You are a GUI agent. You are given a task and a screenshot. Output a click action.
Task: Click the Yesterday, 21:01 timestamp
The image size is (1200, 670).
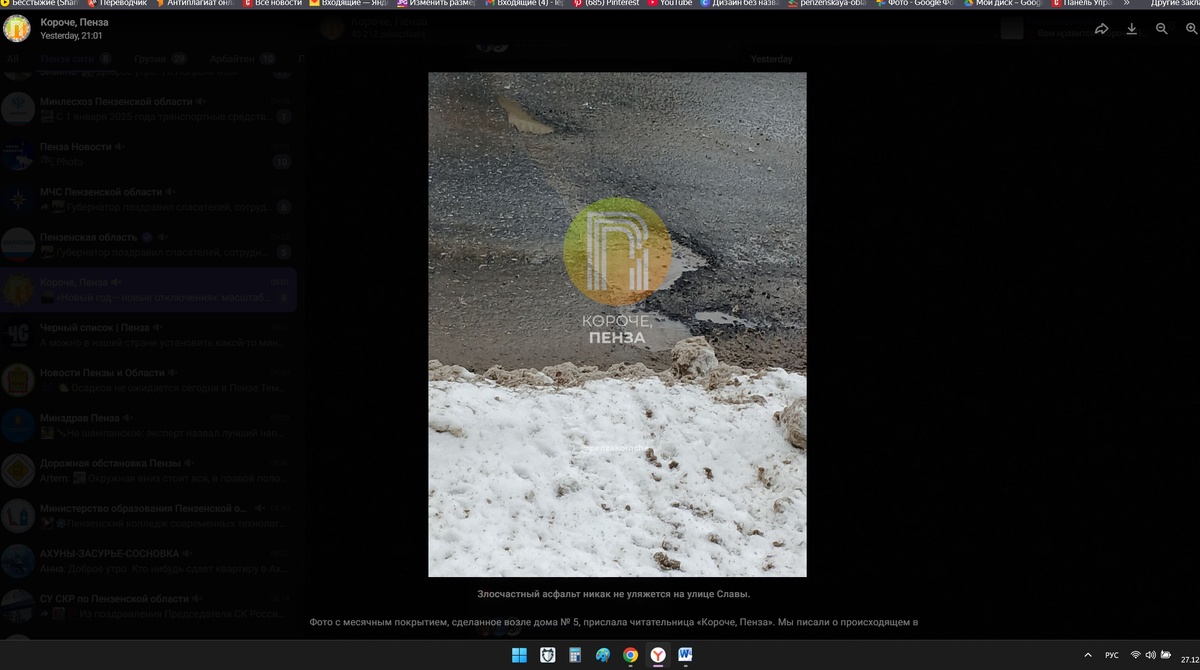[71, 36]
